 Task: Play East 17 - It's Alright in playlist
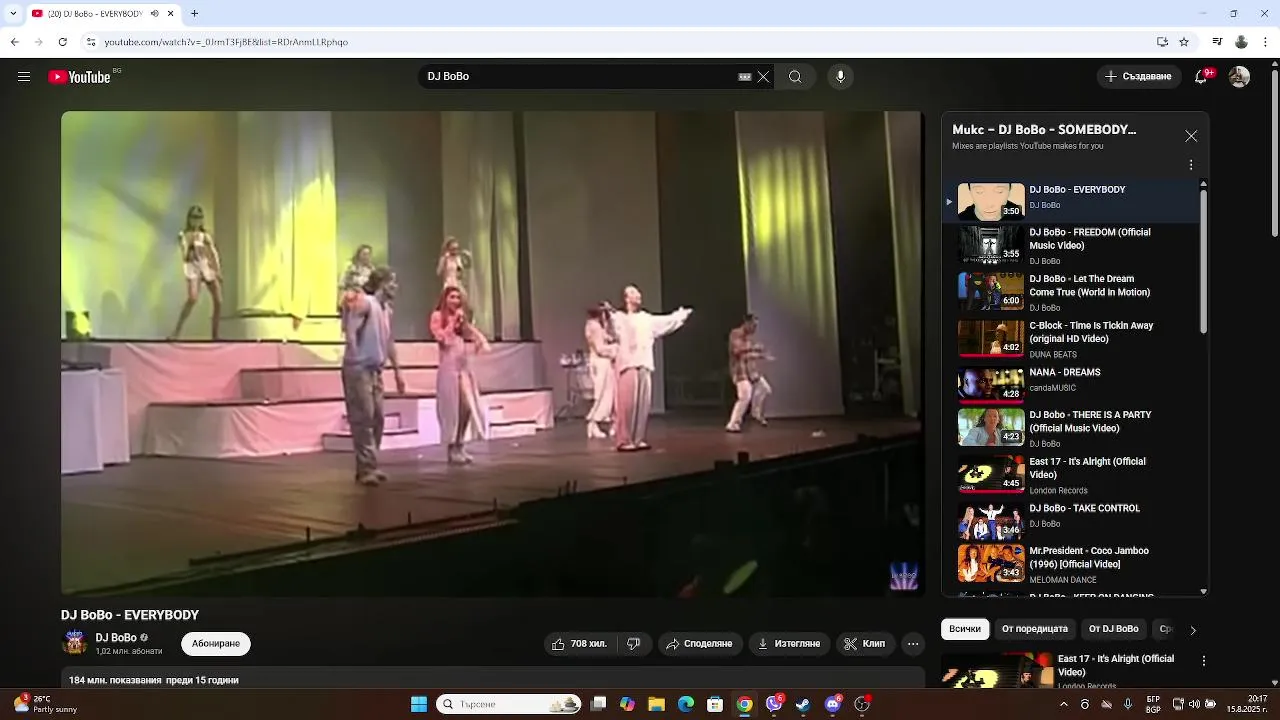point(1070,475)
